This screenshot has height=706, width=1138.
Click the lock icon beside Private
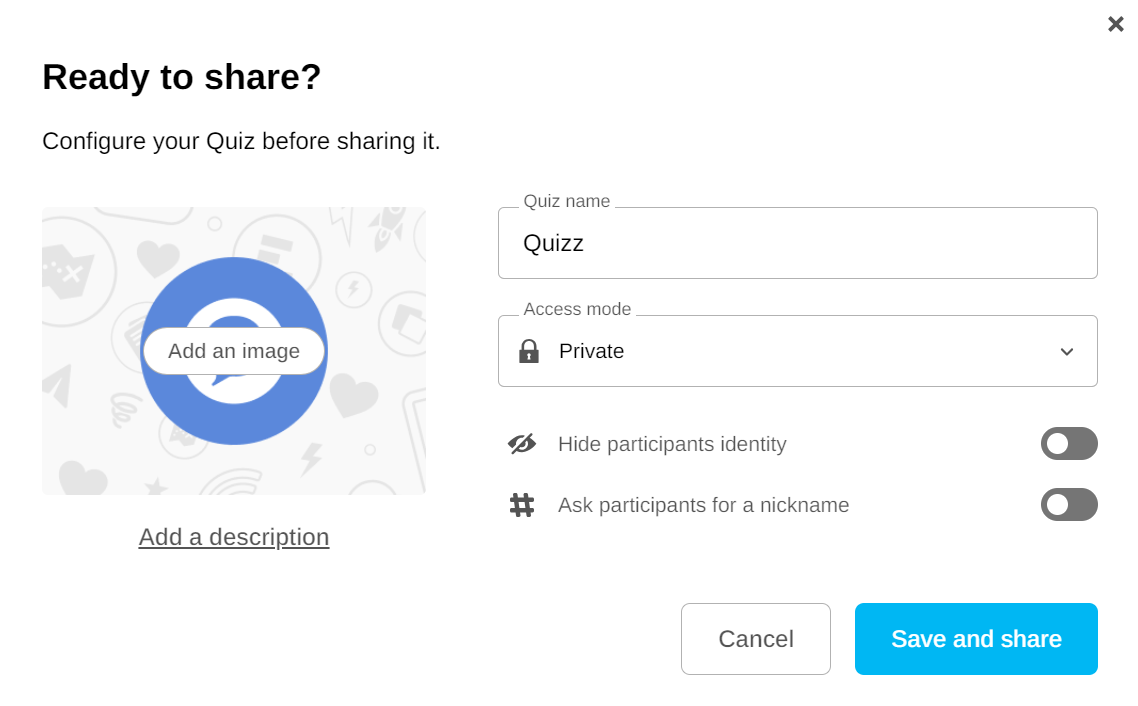click(x=529, y=351)
